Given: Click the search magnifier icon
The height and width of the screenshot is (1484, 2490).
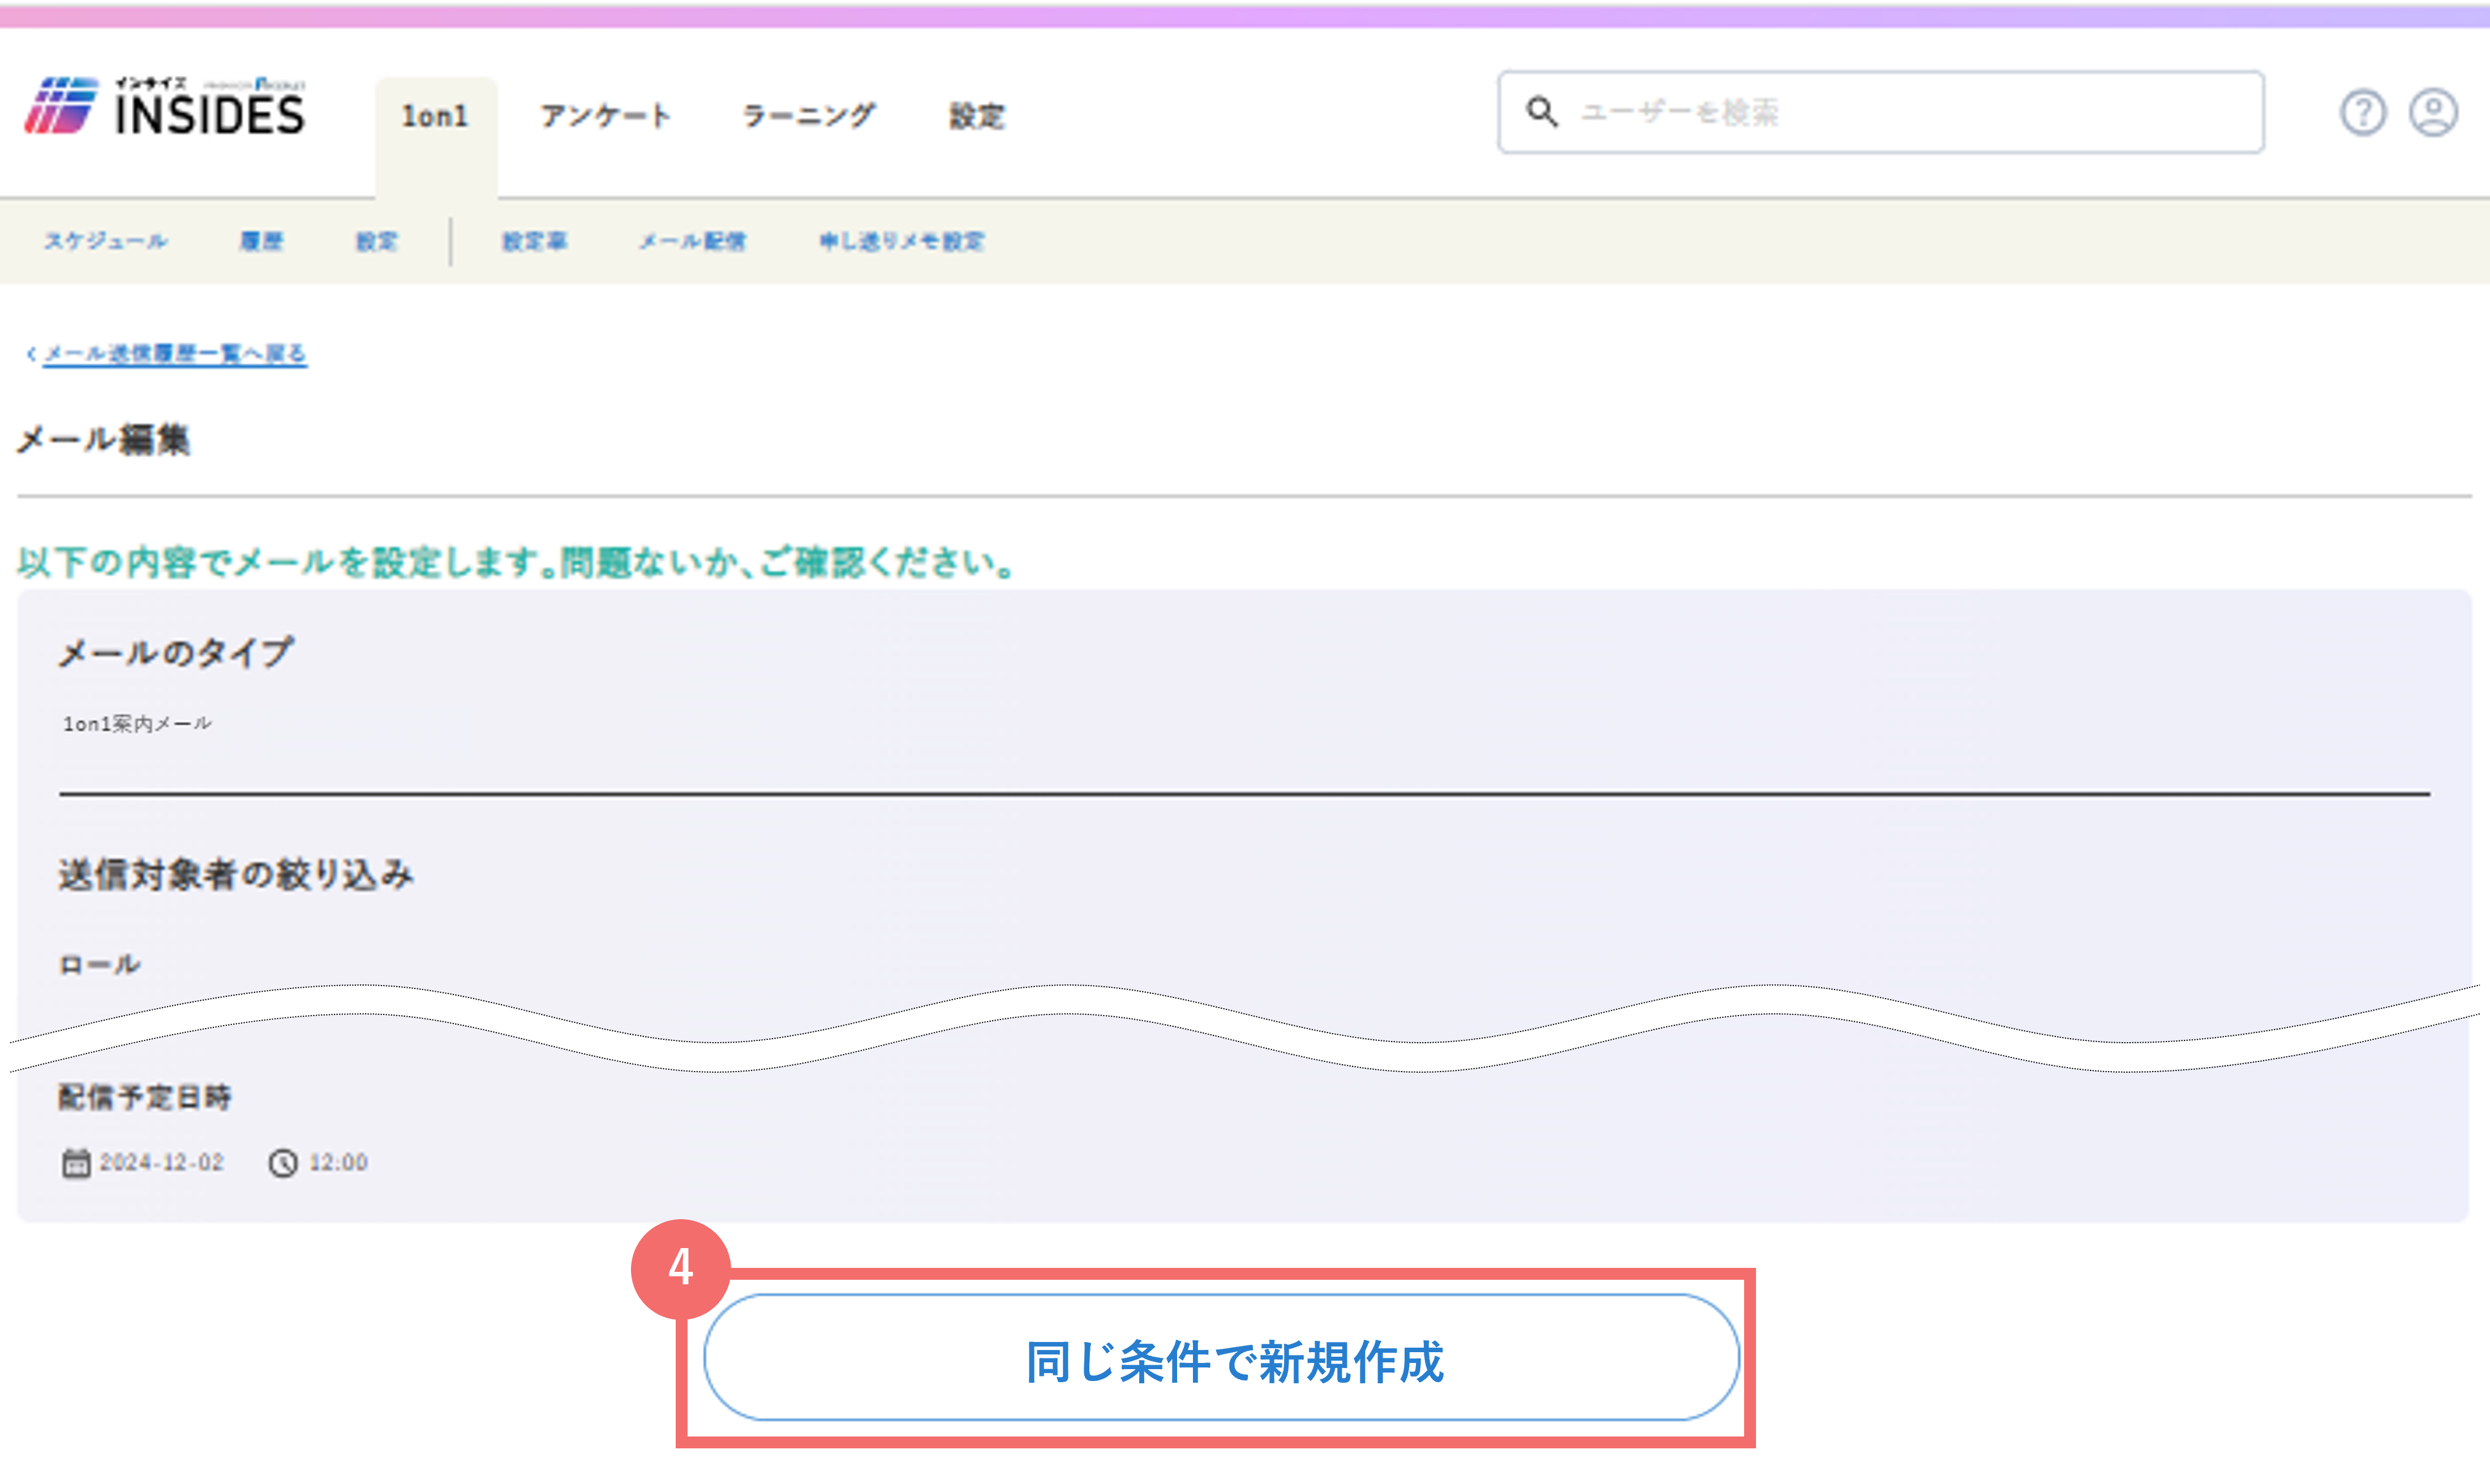Looking at the screenshot, I should tap(1541, 112).
